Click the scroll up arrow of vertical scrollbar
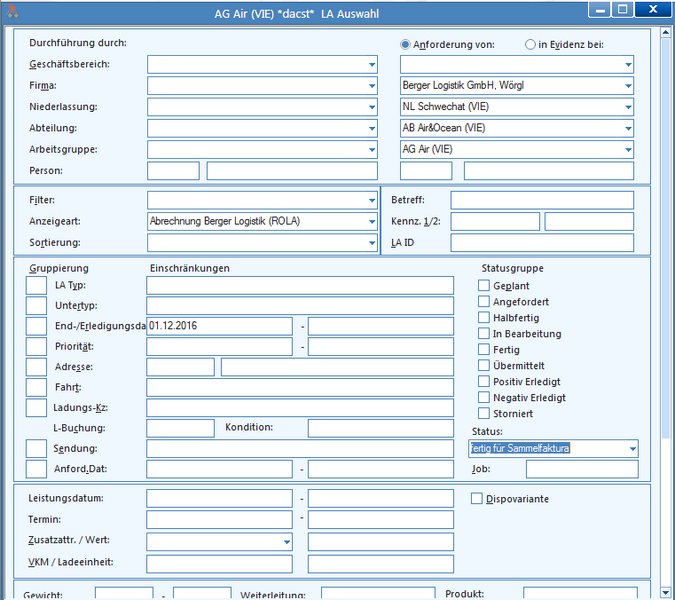675x600 pixels. pyautogui.click(x=666, y=32)
